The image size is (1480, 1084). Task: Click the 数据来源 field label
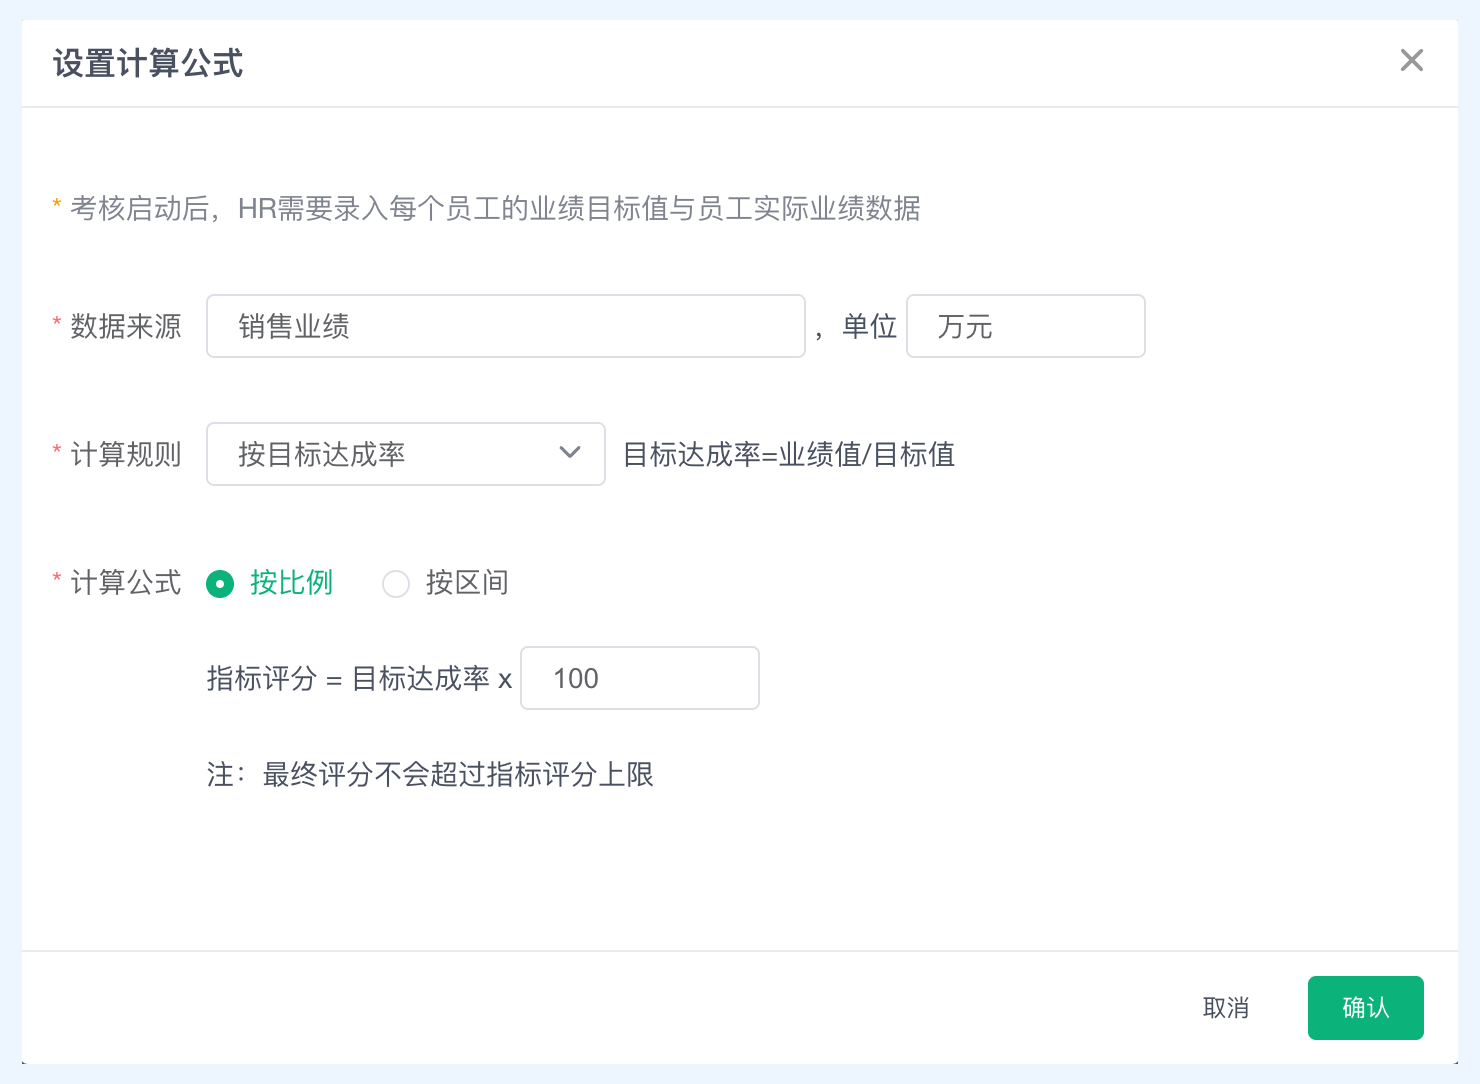point(126,327)
